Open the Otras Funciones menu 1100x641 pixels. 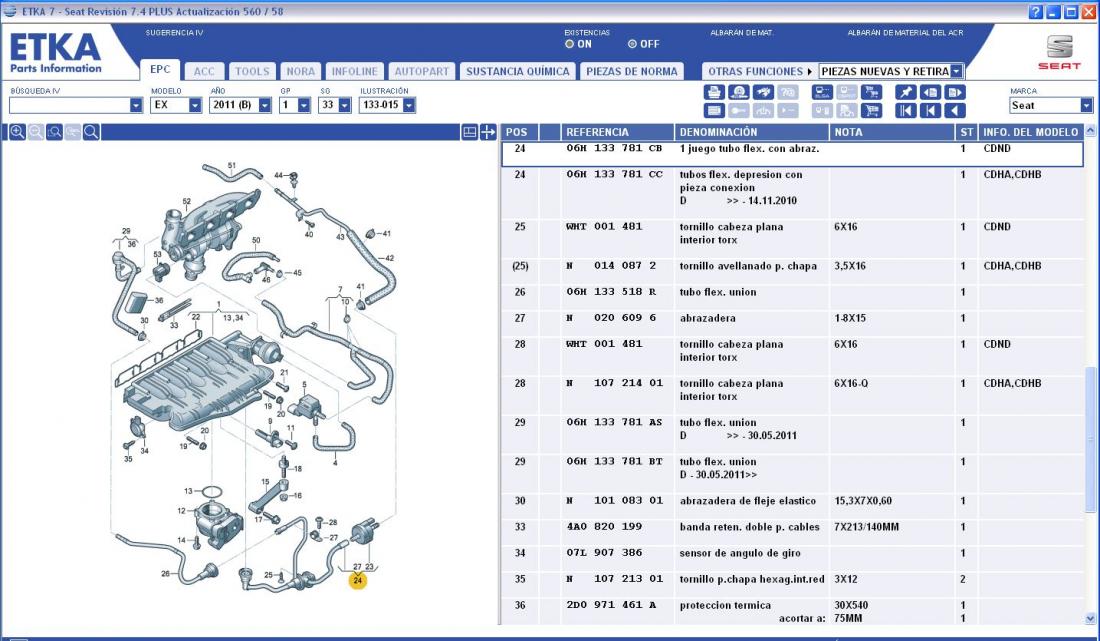(760, 72)
